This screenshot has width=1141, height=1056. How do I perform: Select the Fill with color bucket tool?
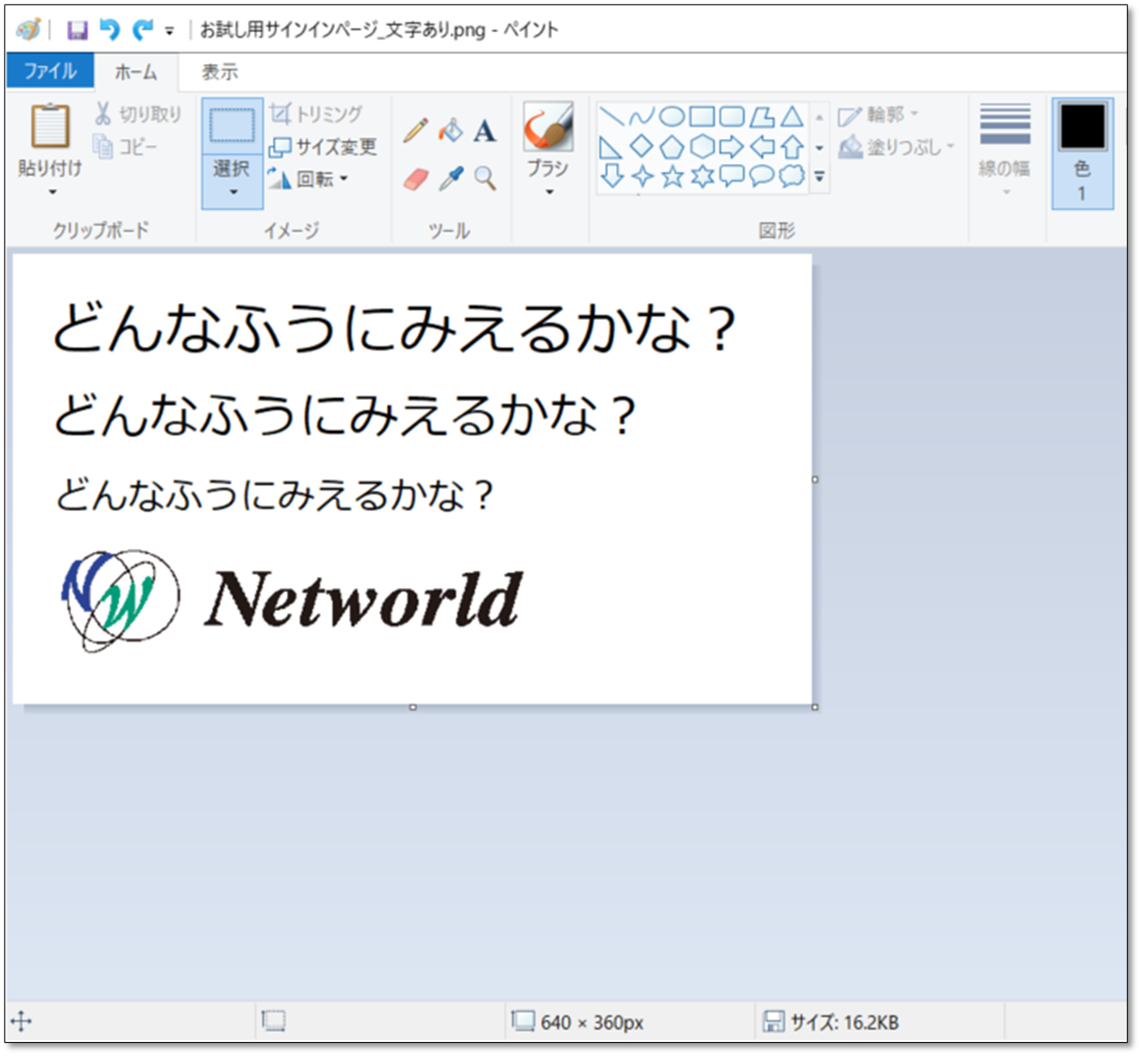pyautogui.click(x=450, y=130)
